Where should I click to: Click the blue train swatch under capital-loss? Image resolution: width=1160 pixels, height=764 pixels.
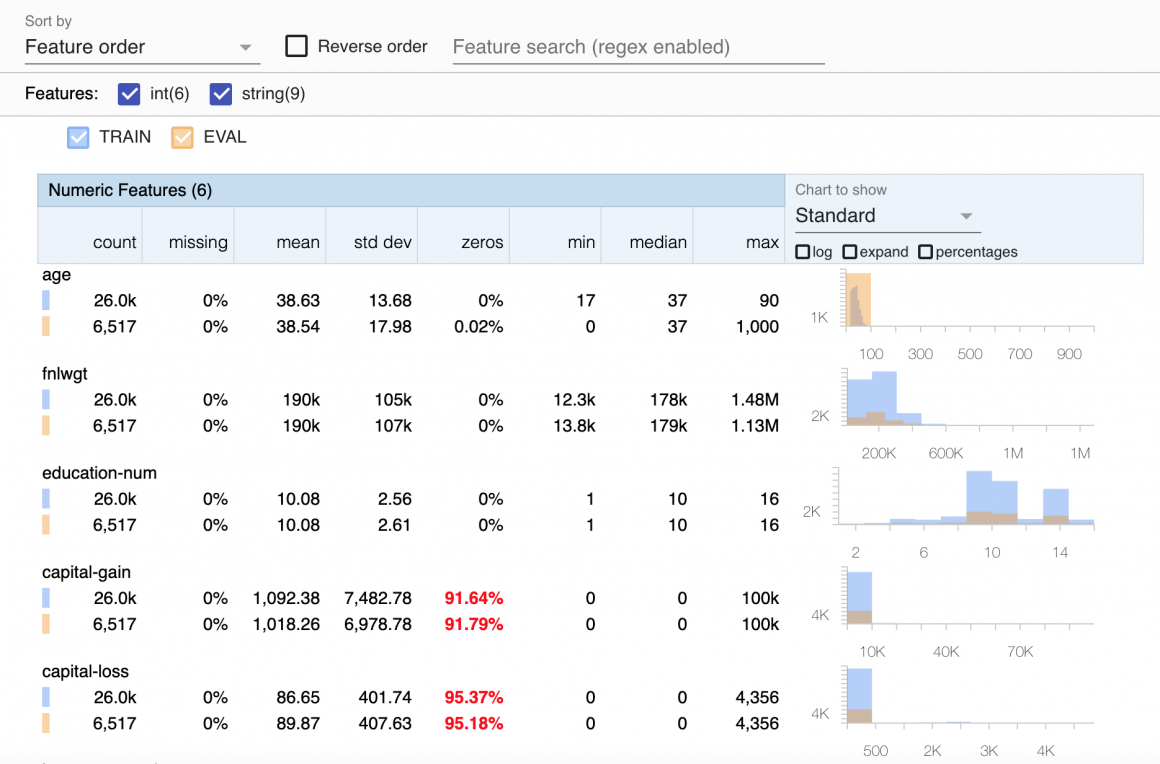point(46,697)
